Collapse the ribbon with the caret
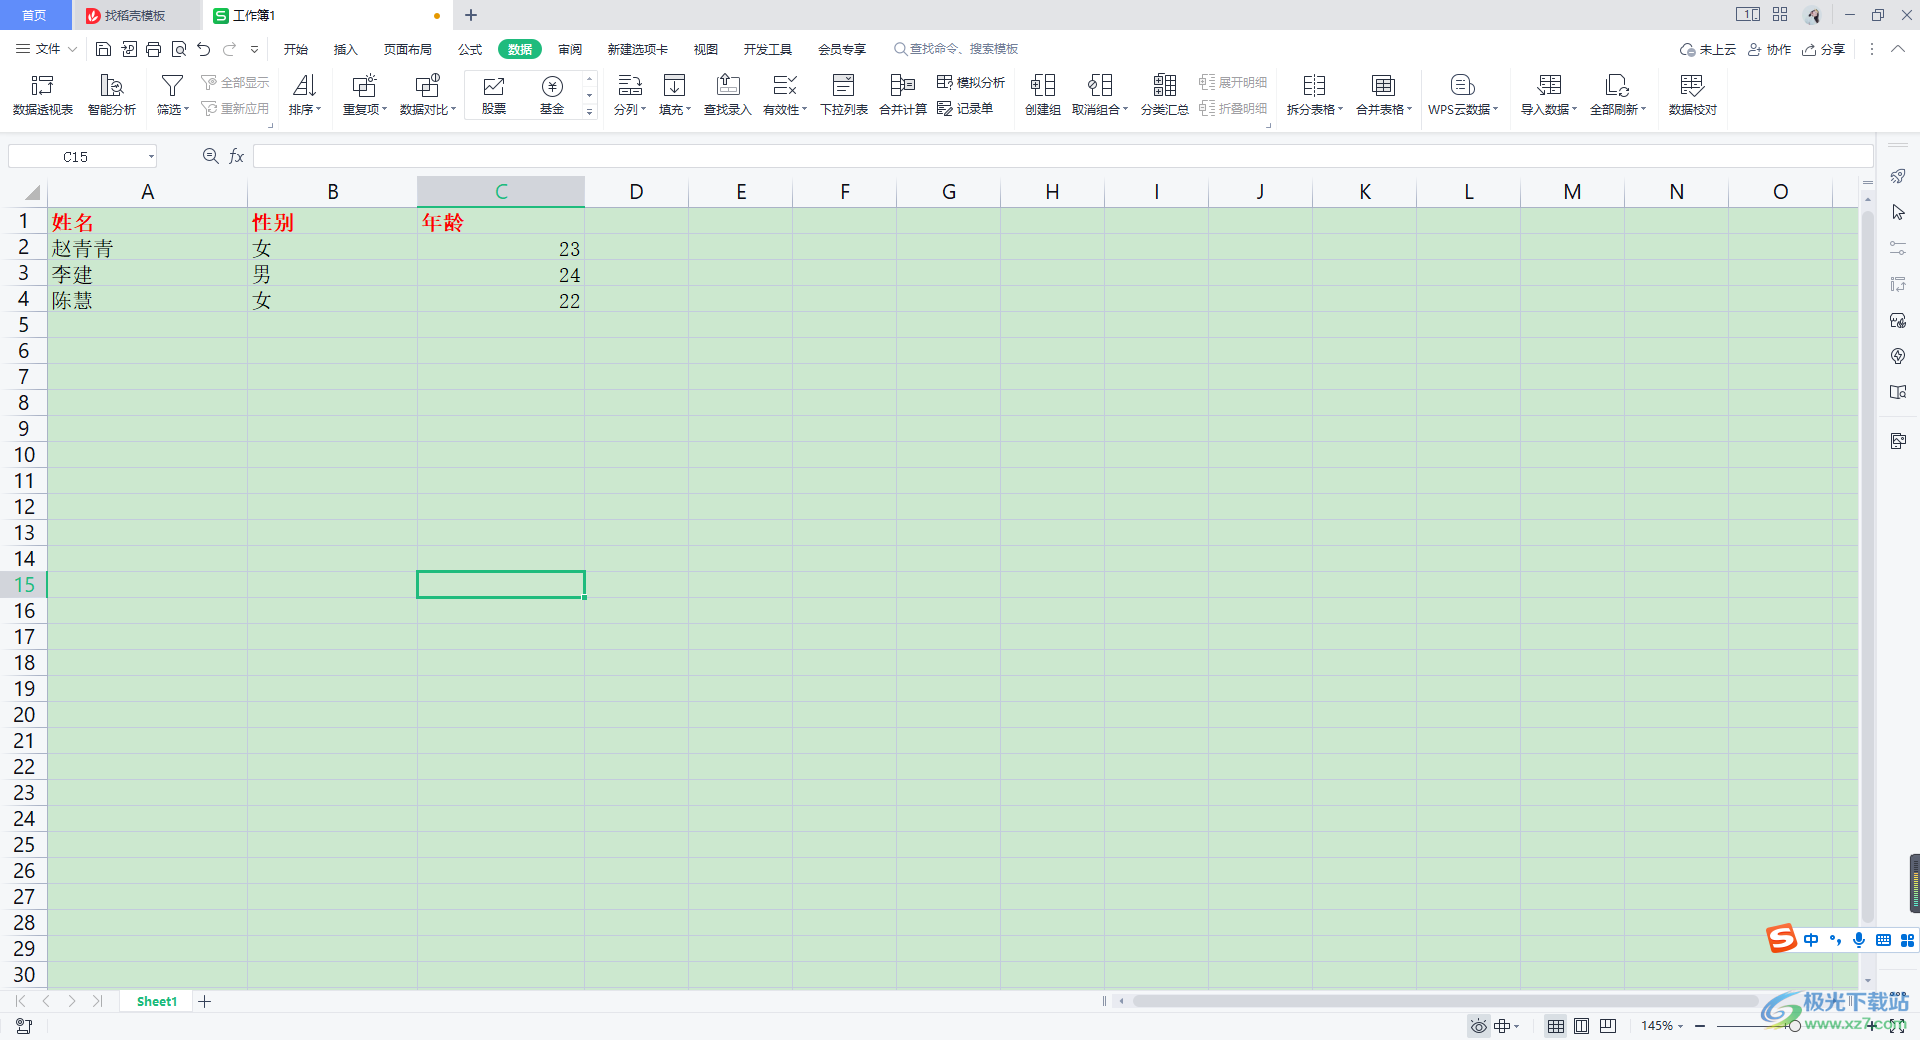This screenshot has width=1920, height=1040. click(1898, 49)
